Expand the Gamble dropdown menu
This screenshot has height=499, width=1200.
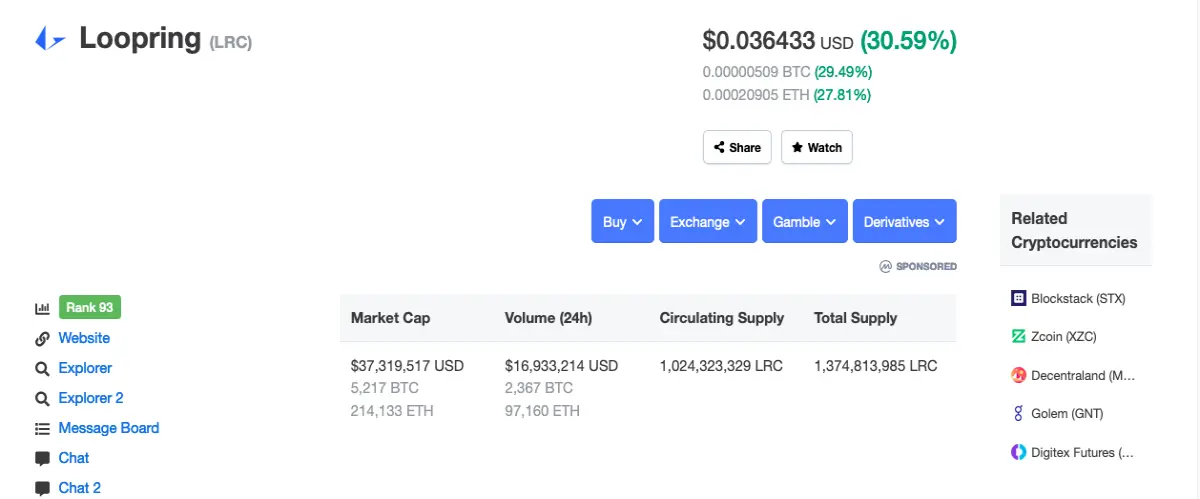(x=805, y=222)
